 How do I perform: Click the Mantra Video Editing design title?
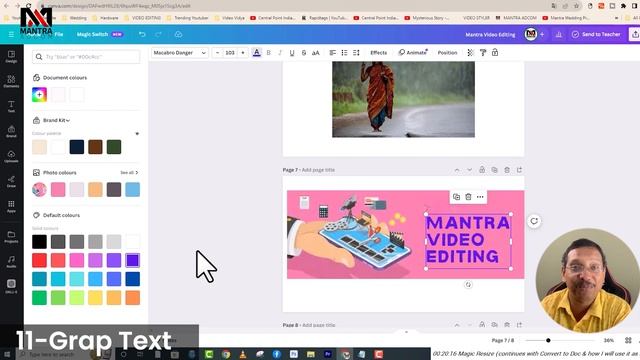(x=490, y=35)
